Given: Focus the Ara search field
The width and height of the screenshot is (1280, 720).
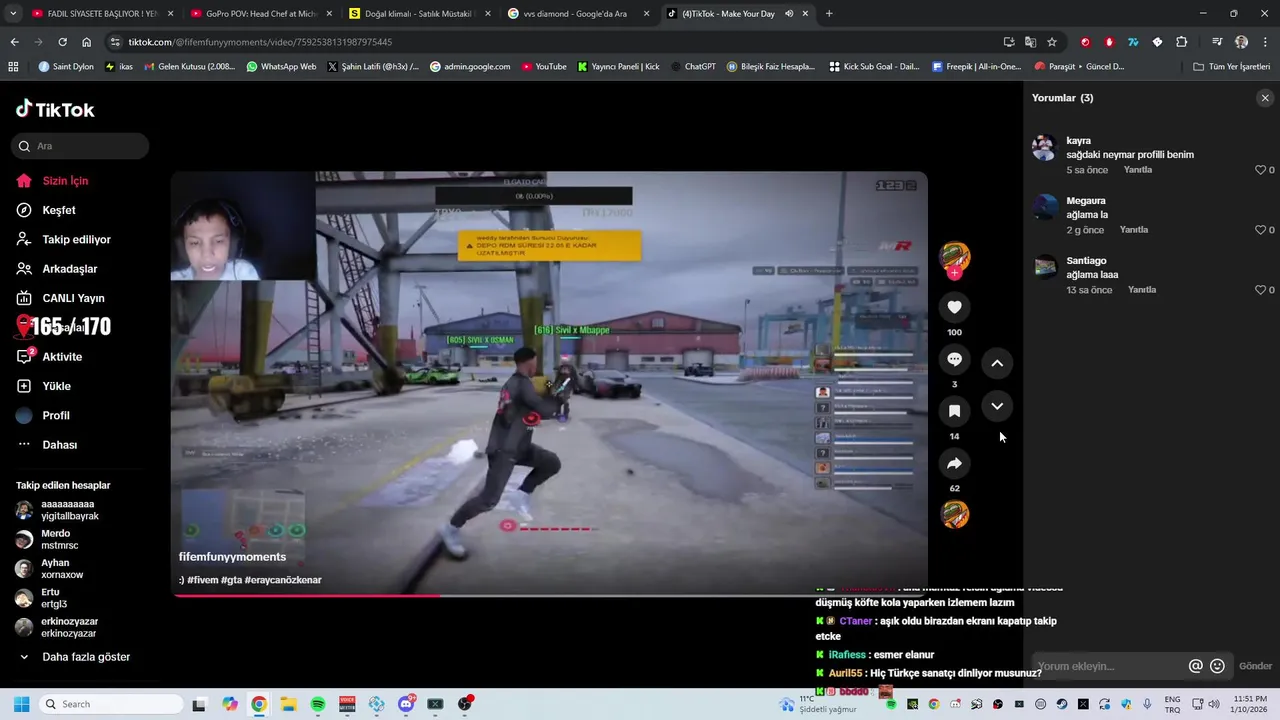Looking at the screenshot, I should [x=81, y=146].
